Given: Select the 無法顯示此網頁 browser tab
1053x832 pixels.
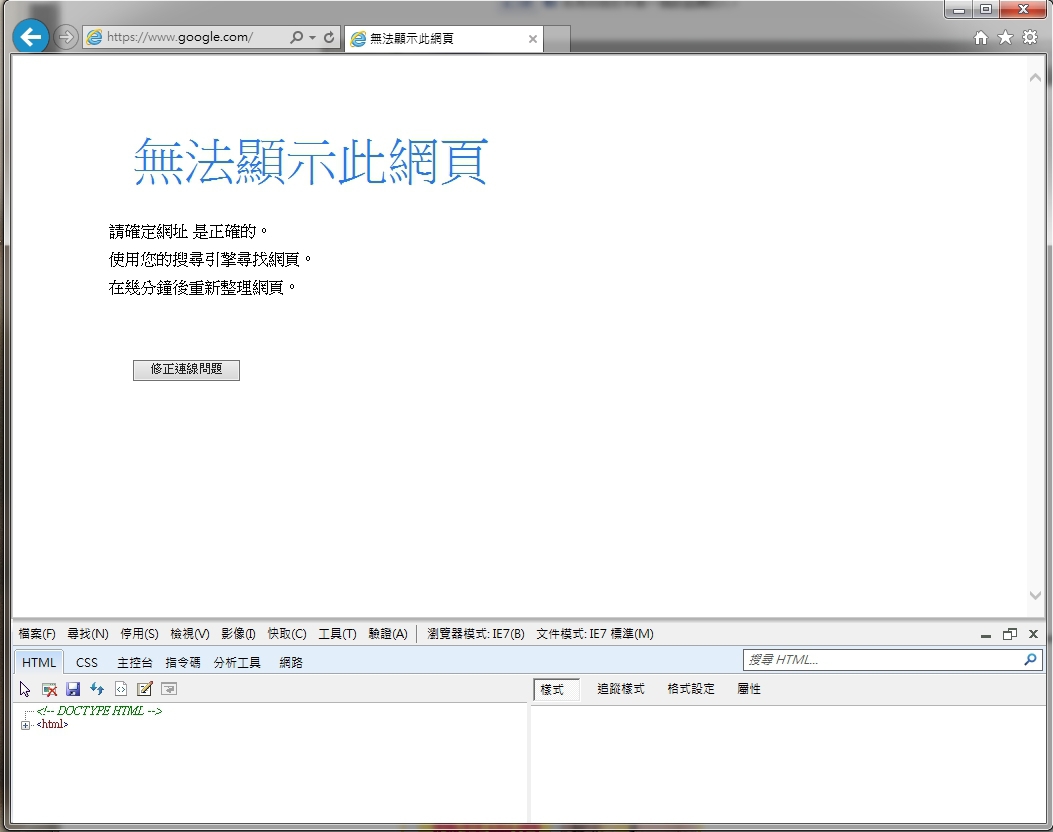Looking at the screenshot, I should coord(443,39).
